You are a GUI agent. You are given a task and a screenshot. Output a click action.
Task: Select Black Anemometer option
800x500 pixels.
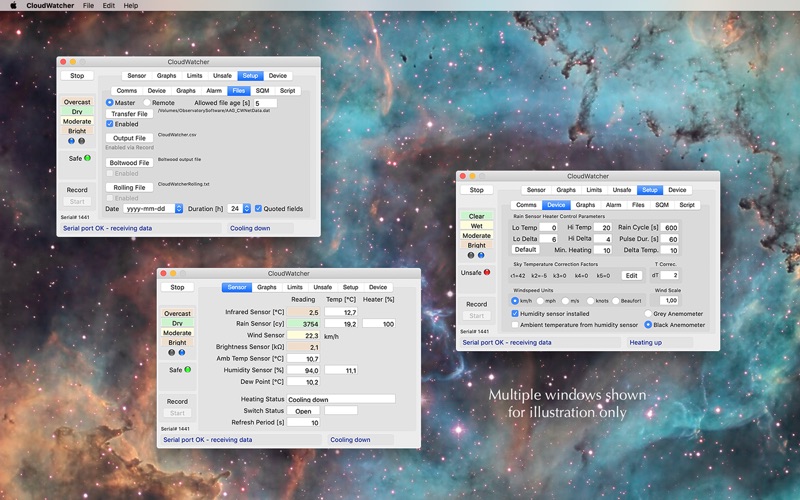click(x=648, y=325)
